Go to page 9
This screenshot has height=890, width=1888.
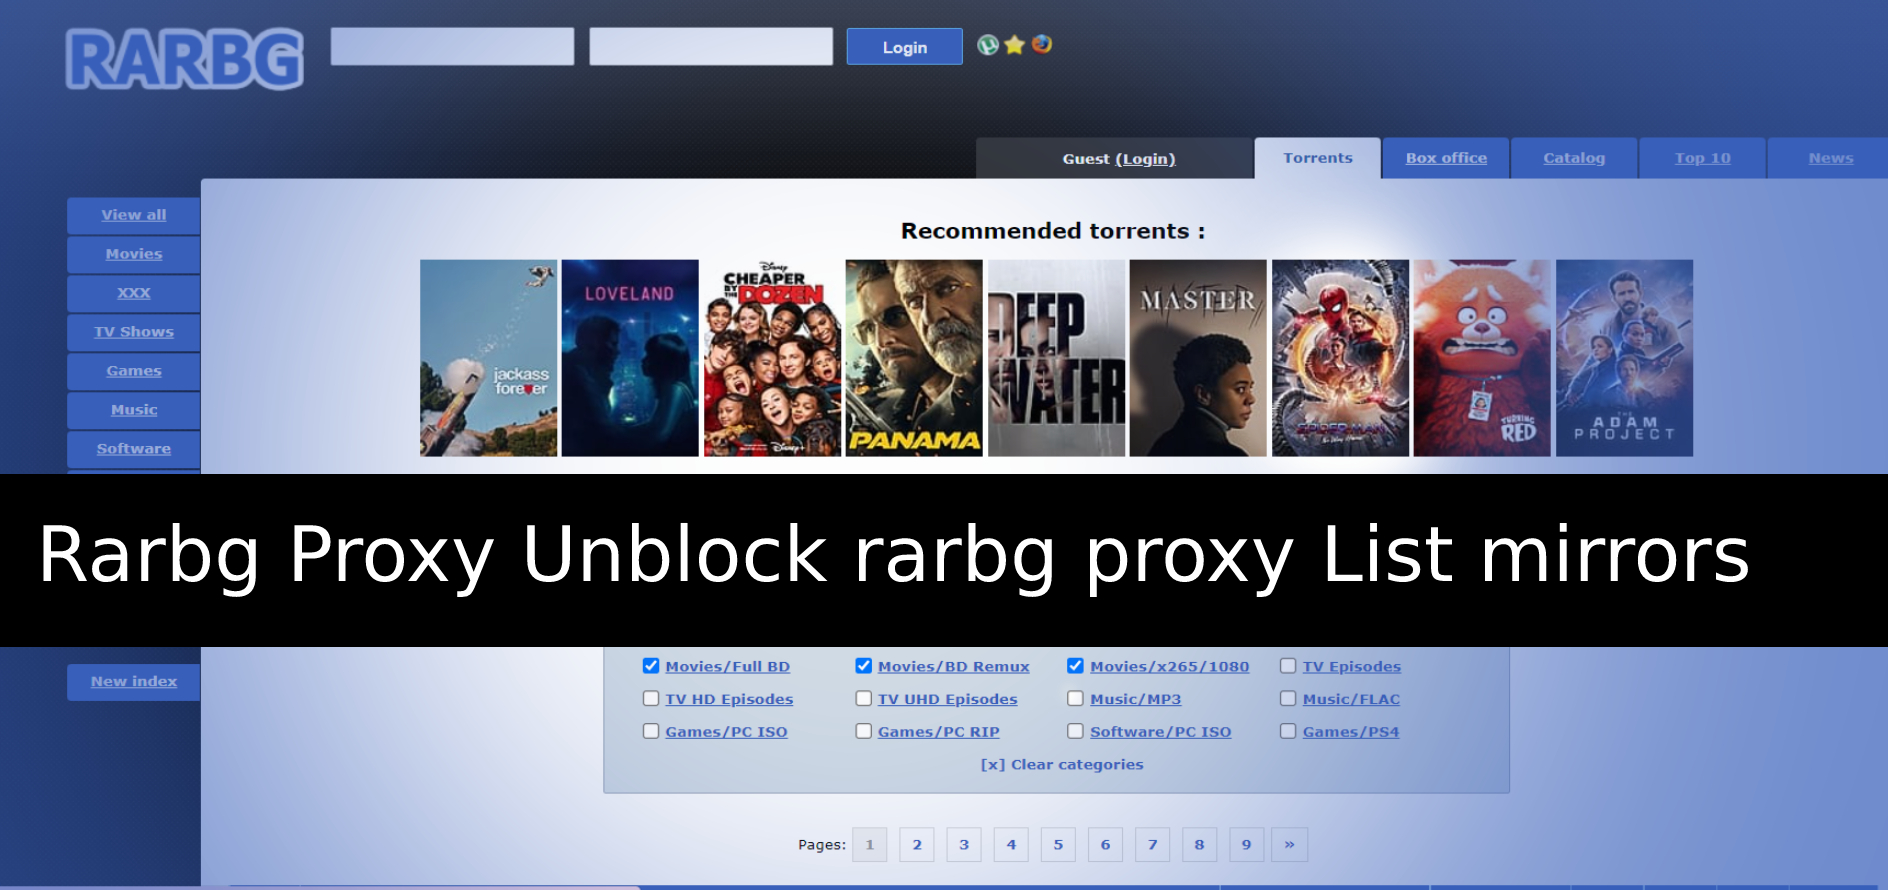tap(1246, 845)
